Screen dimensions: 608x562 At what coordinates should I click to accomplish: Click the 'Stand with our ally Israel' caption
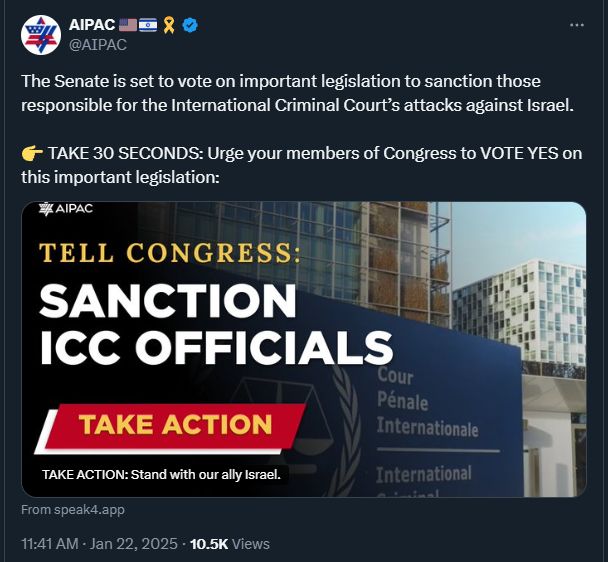[x=160, y=474]
